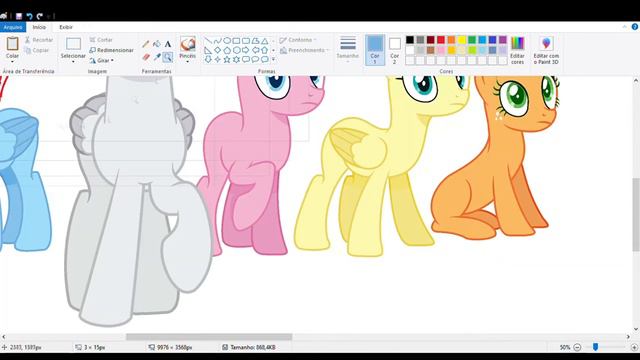Choose the Down arrow shape
Screen dimensions: 640x360
[208, 60]
